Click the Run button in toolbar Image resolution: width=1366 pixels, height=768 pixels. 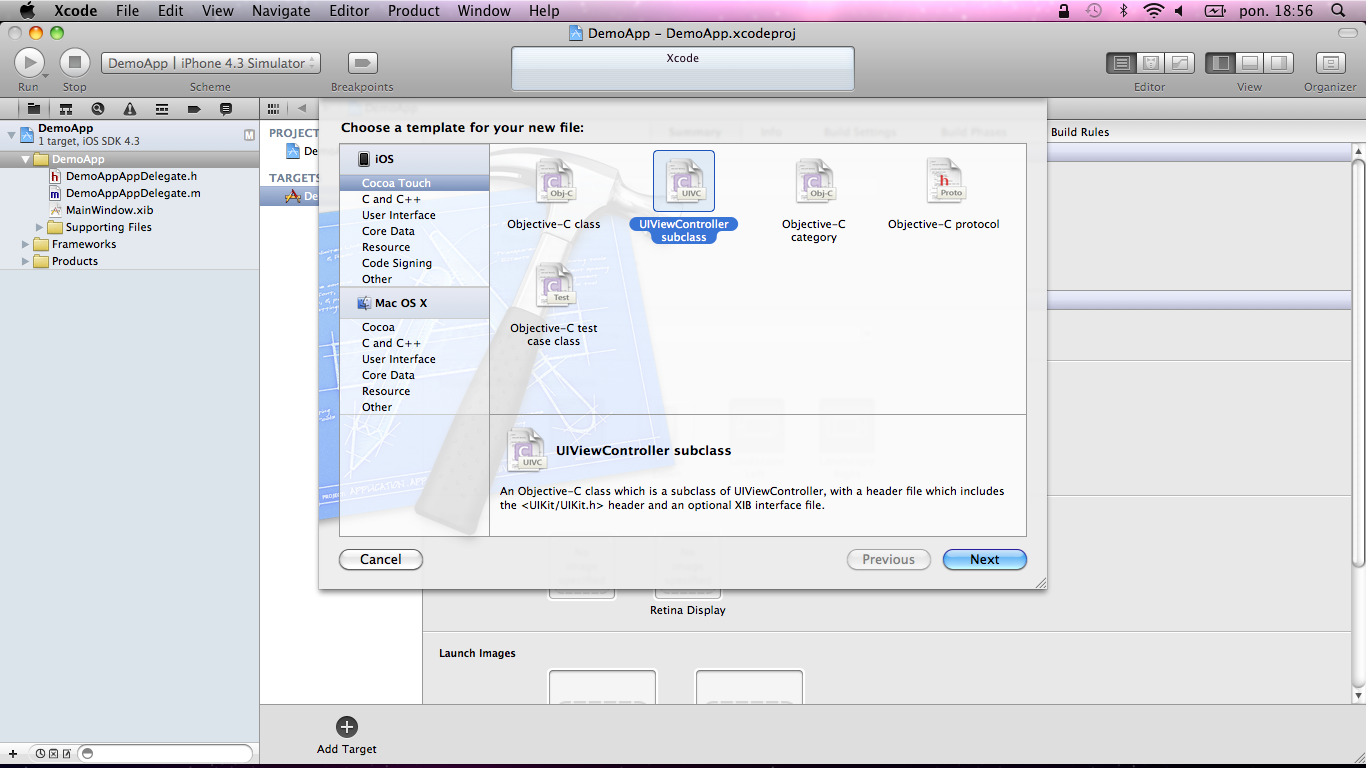[29, 63]
